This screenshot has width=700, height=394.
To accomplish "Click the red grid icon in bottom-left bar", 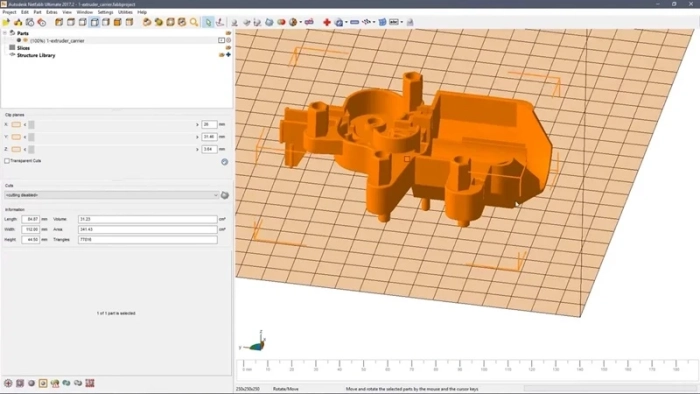I will 90,383.
